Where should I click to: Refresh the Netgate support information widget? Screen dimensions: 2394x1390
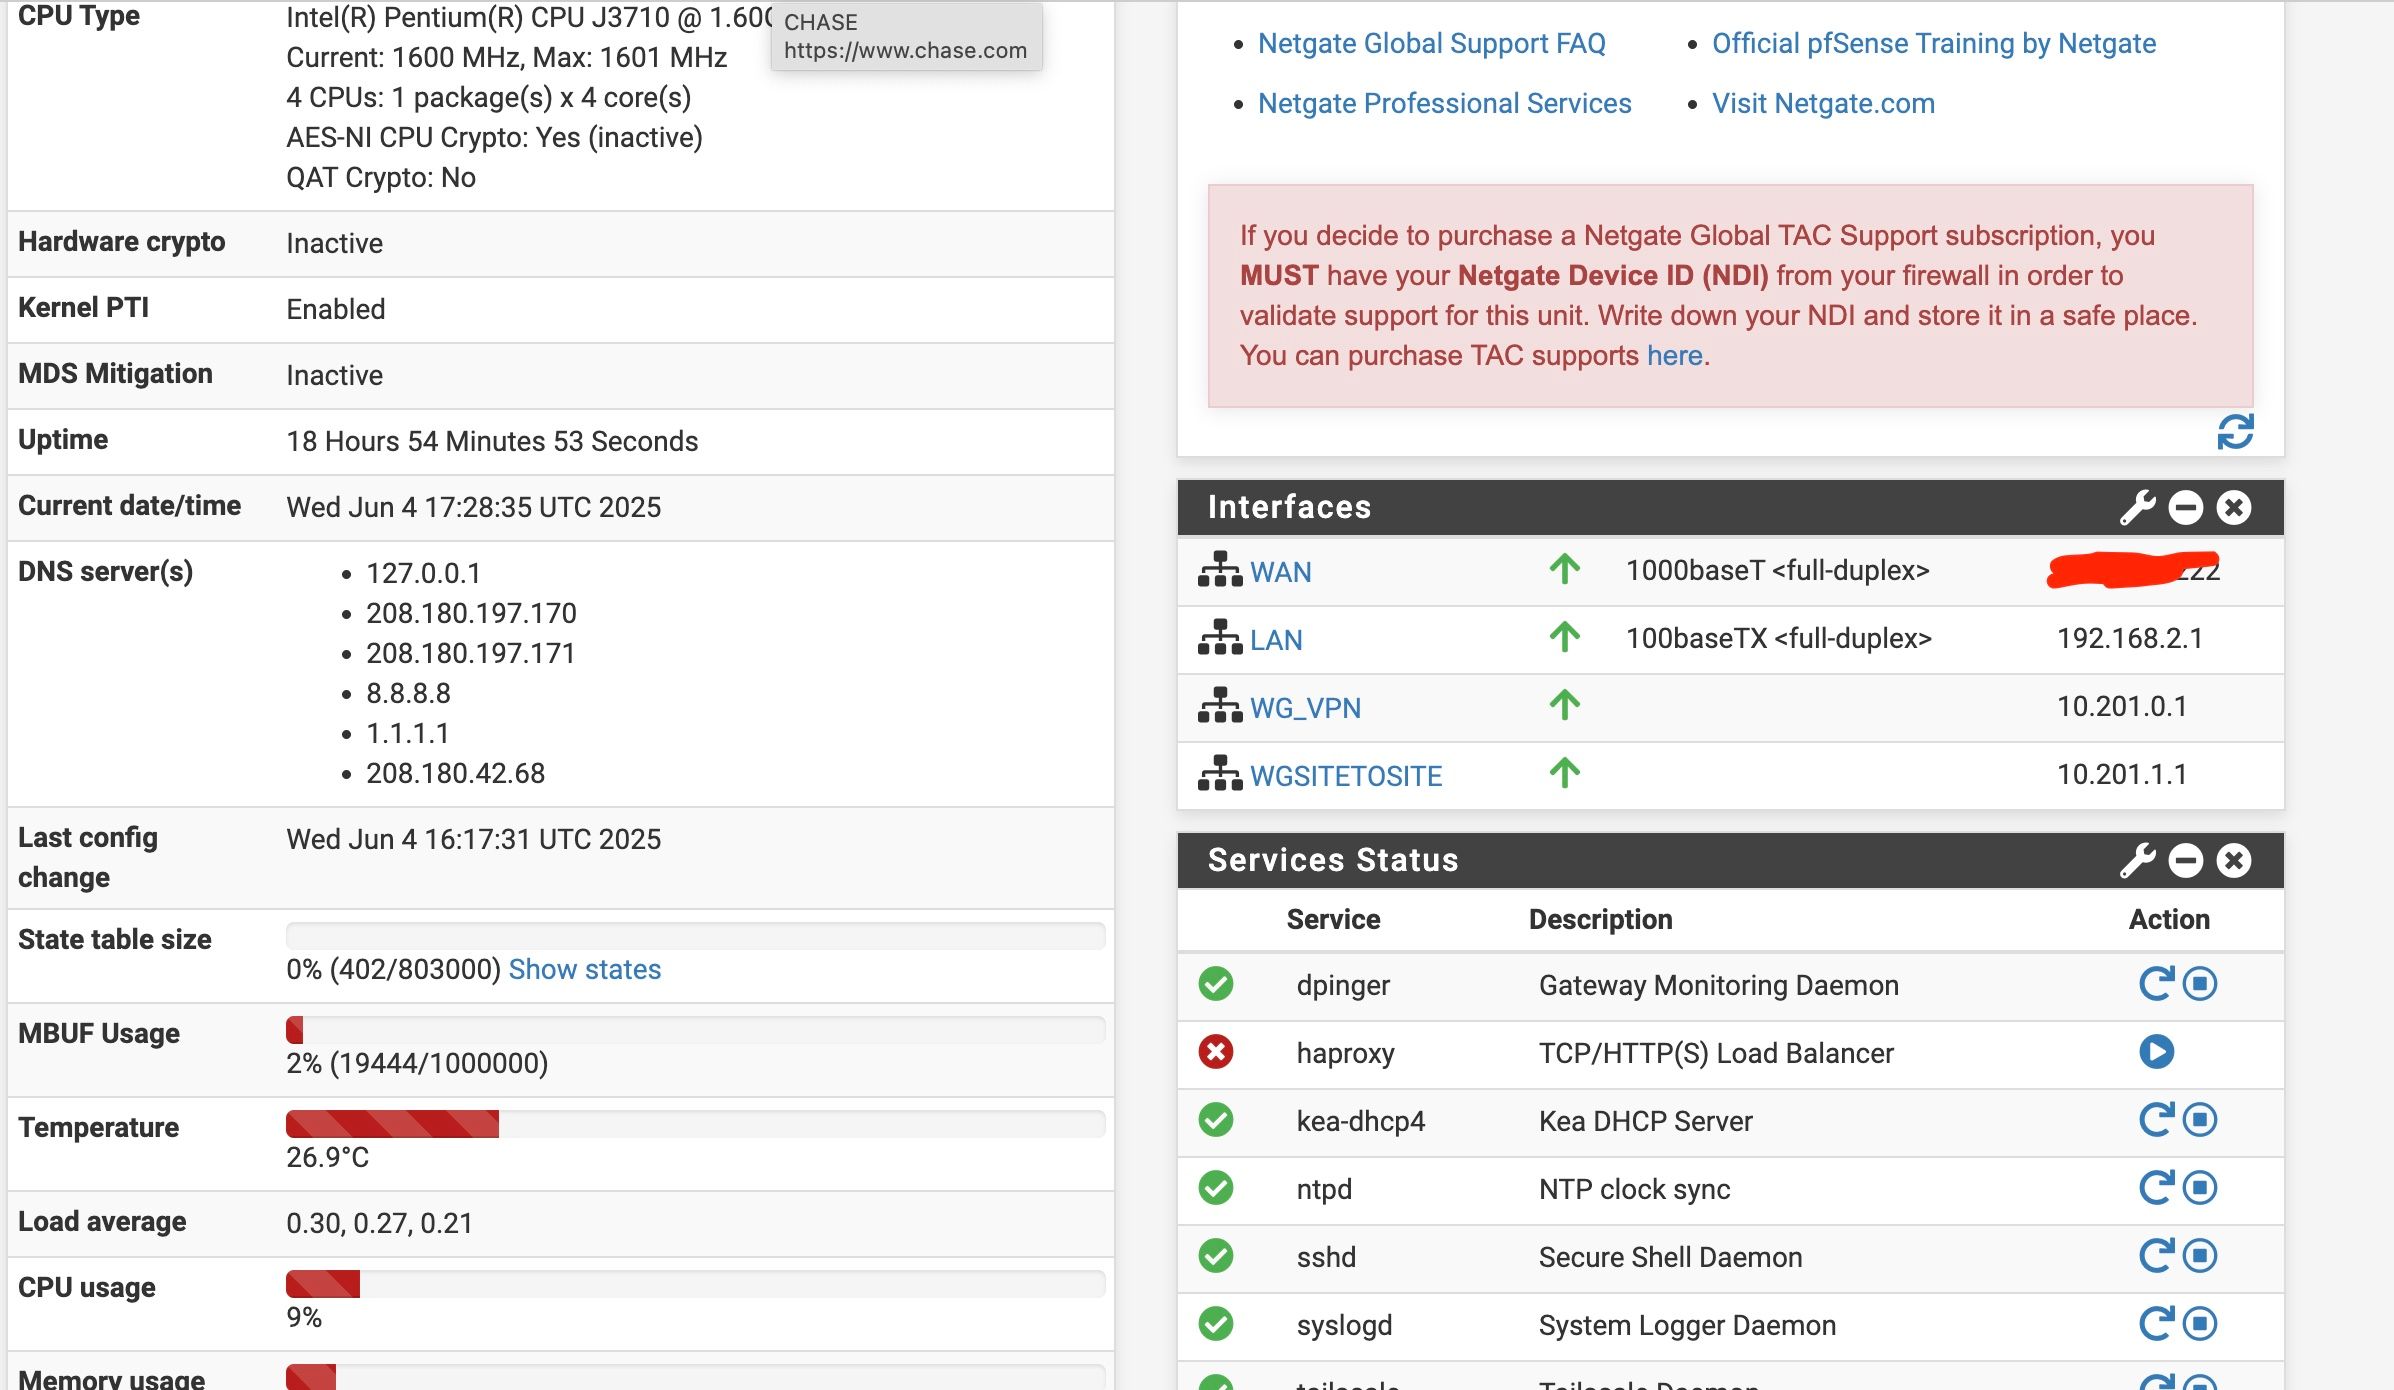(2235, 432)
